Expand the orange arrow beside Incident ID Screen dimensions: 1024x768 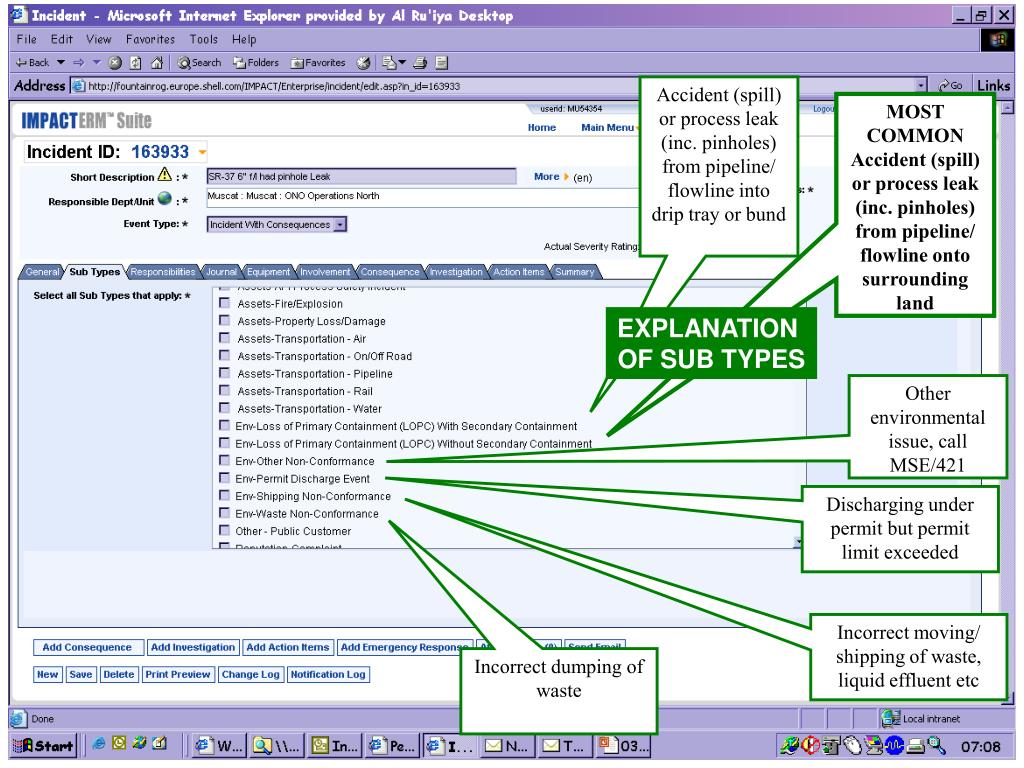[x=202, y=153]
